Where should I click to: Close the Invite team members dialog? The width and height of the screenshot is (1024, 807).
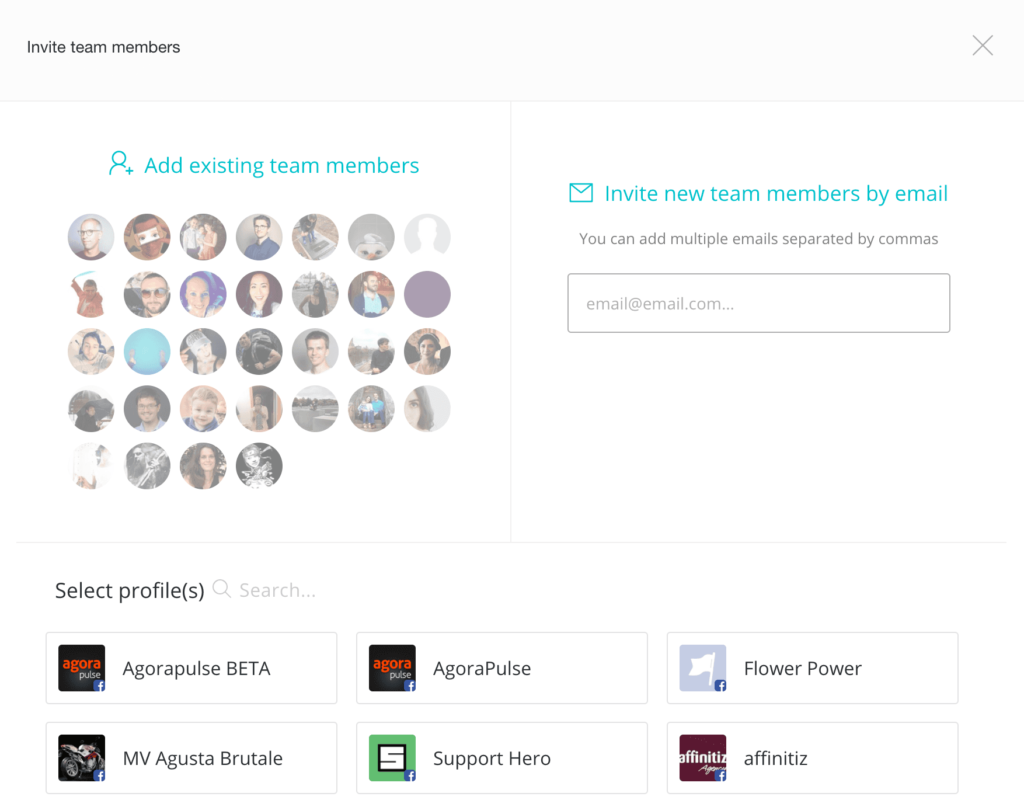982,46
